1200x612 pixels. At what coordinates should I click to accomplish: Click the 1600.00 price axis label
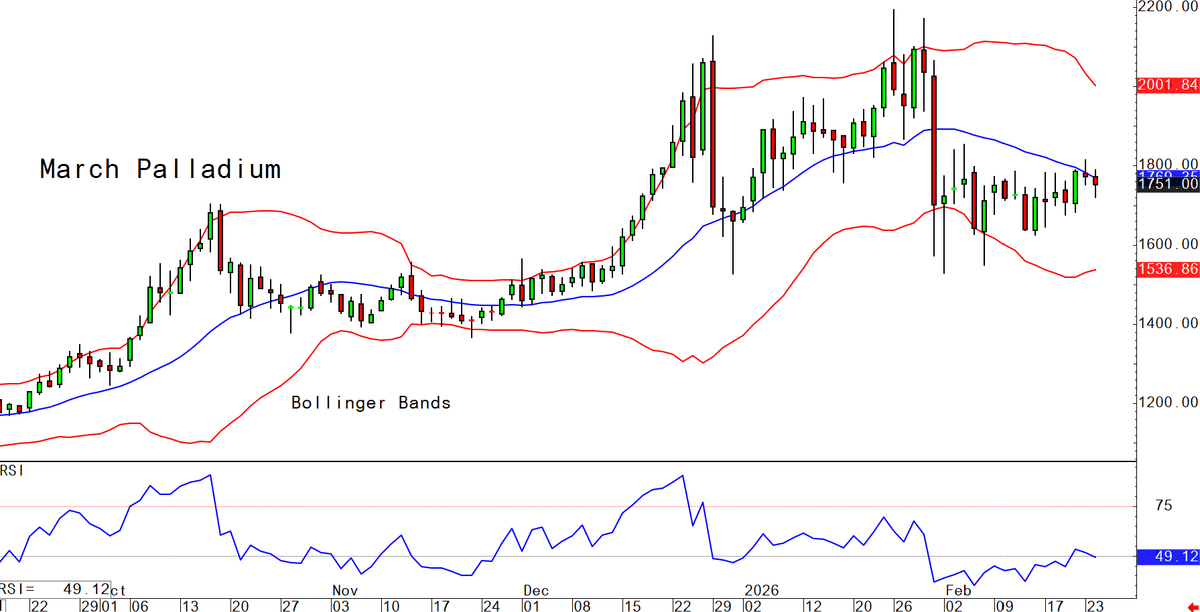pos(1167,244)
